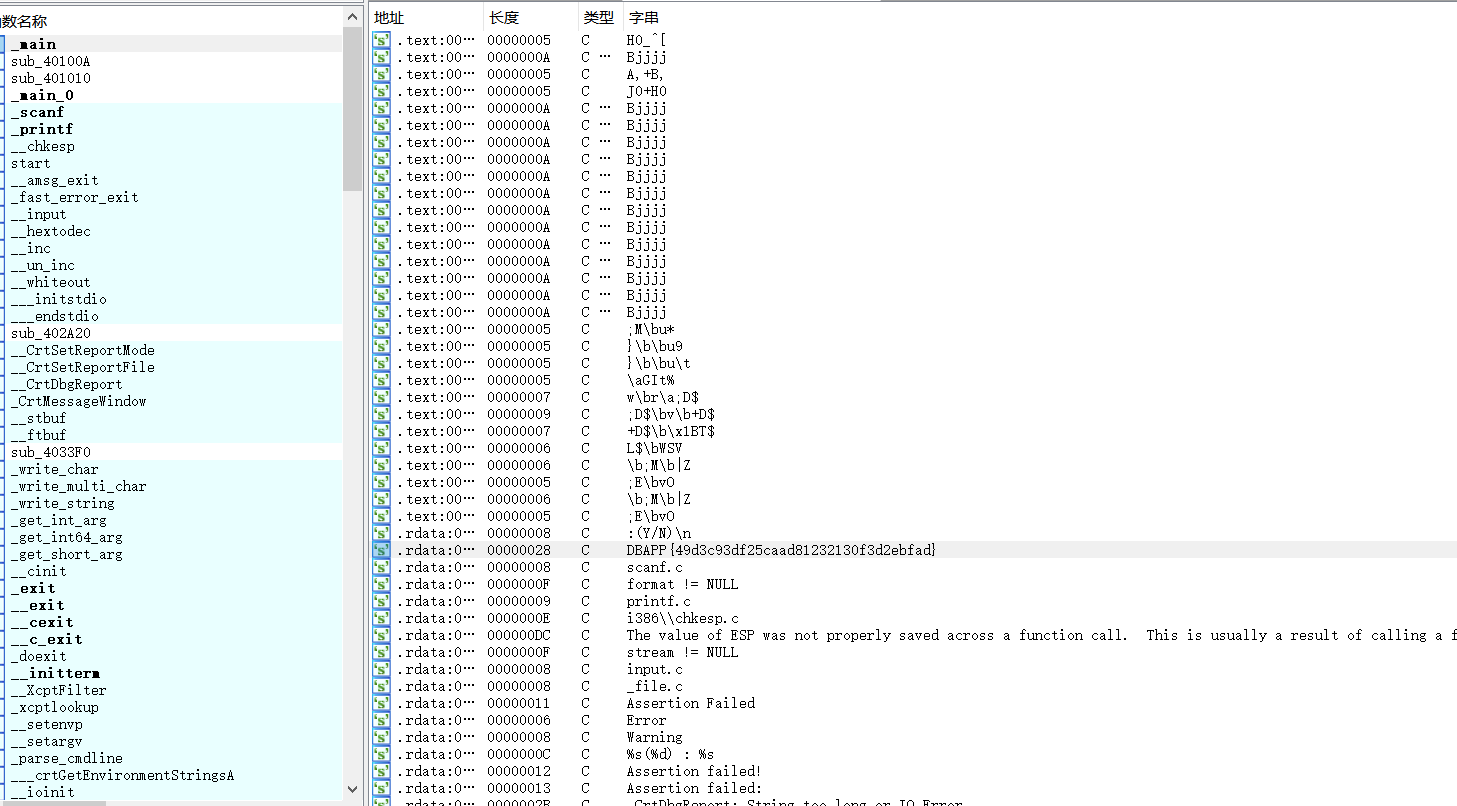Click the S icon next to the :(Y/N) string
The image size is (1457, 806).
[x=380, y=532]
